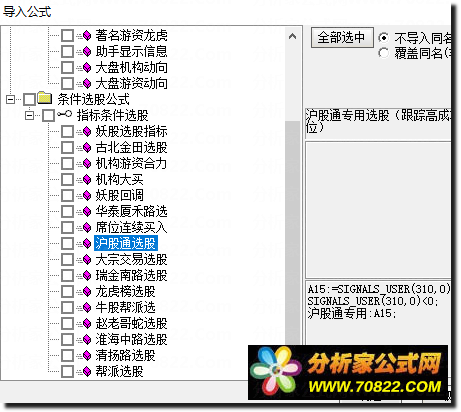The width and height of the screenshot is (461, 412).
Task: Select the 瑞金南路选股 tree item
Action: [131, 276]
